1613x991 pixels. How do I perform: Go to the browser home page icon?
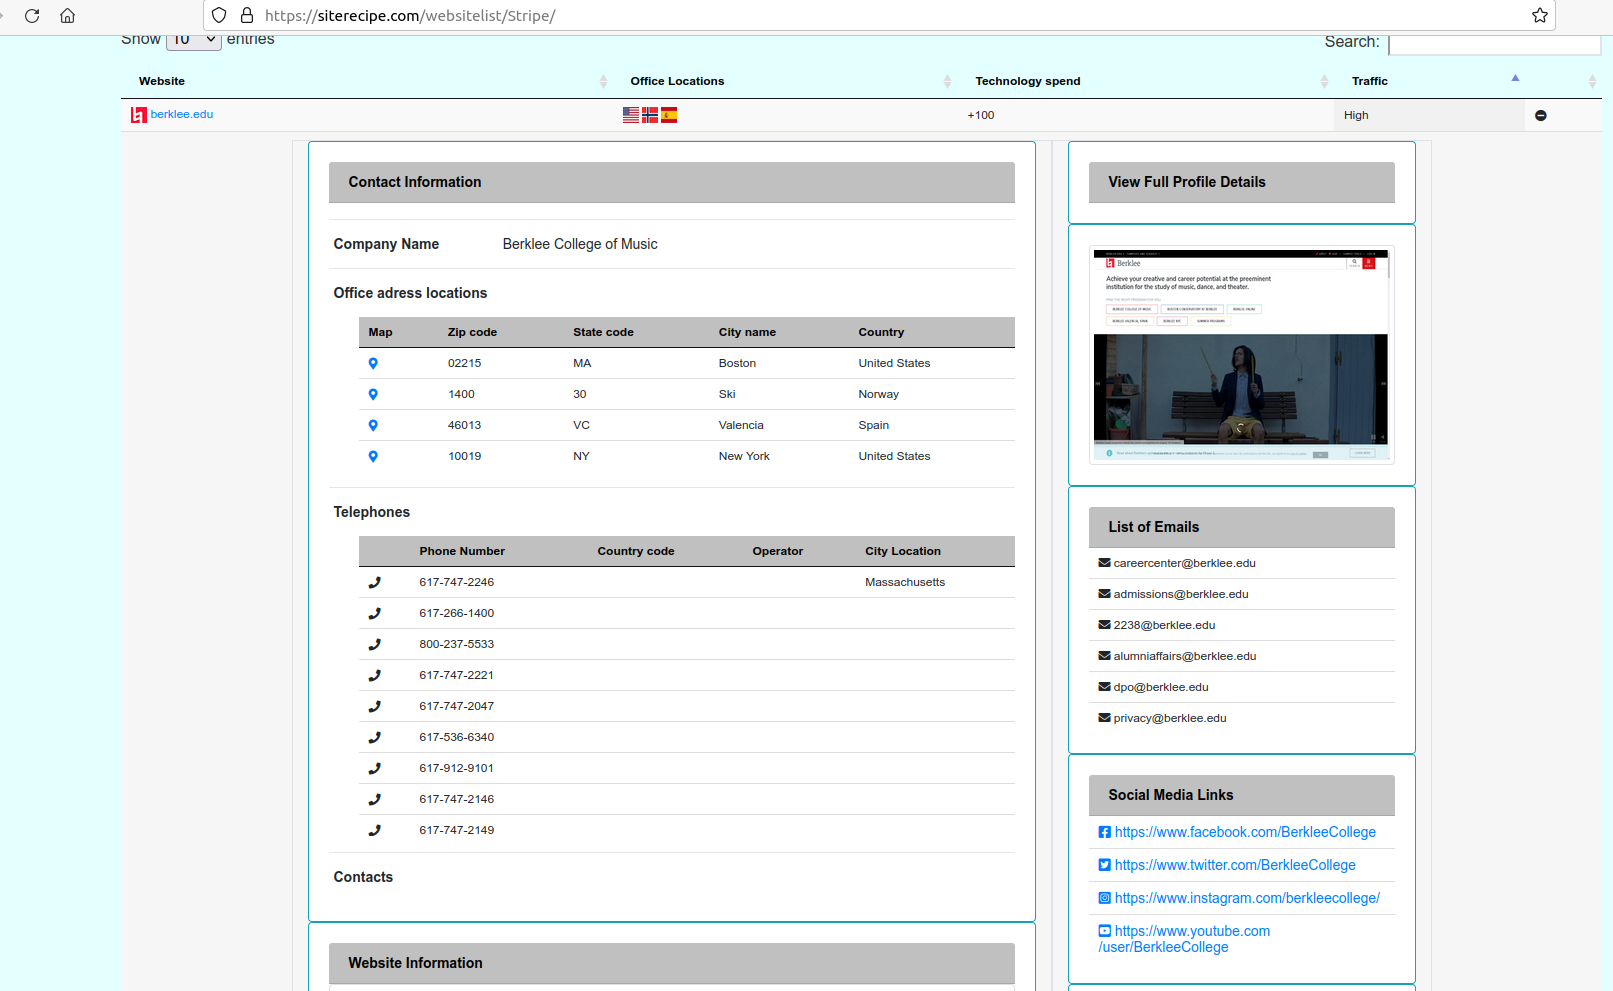[x=68, y=16]
